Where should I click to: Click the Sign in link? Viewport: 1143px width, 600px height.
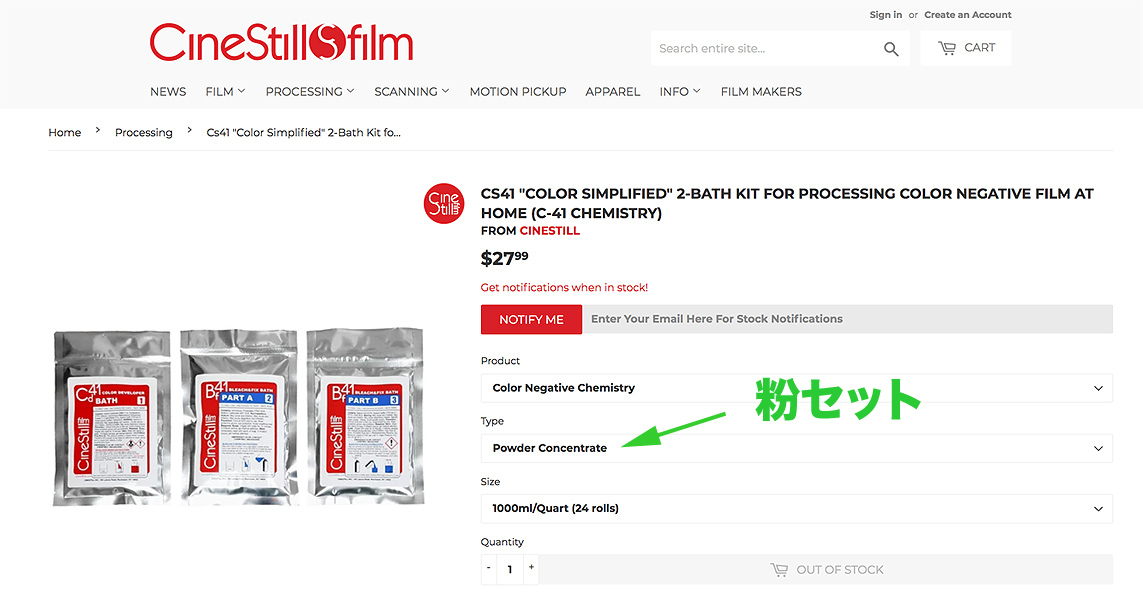pos(885,15)
